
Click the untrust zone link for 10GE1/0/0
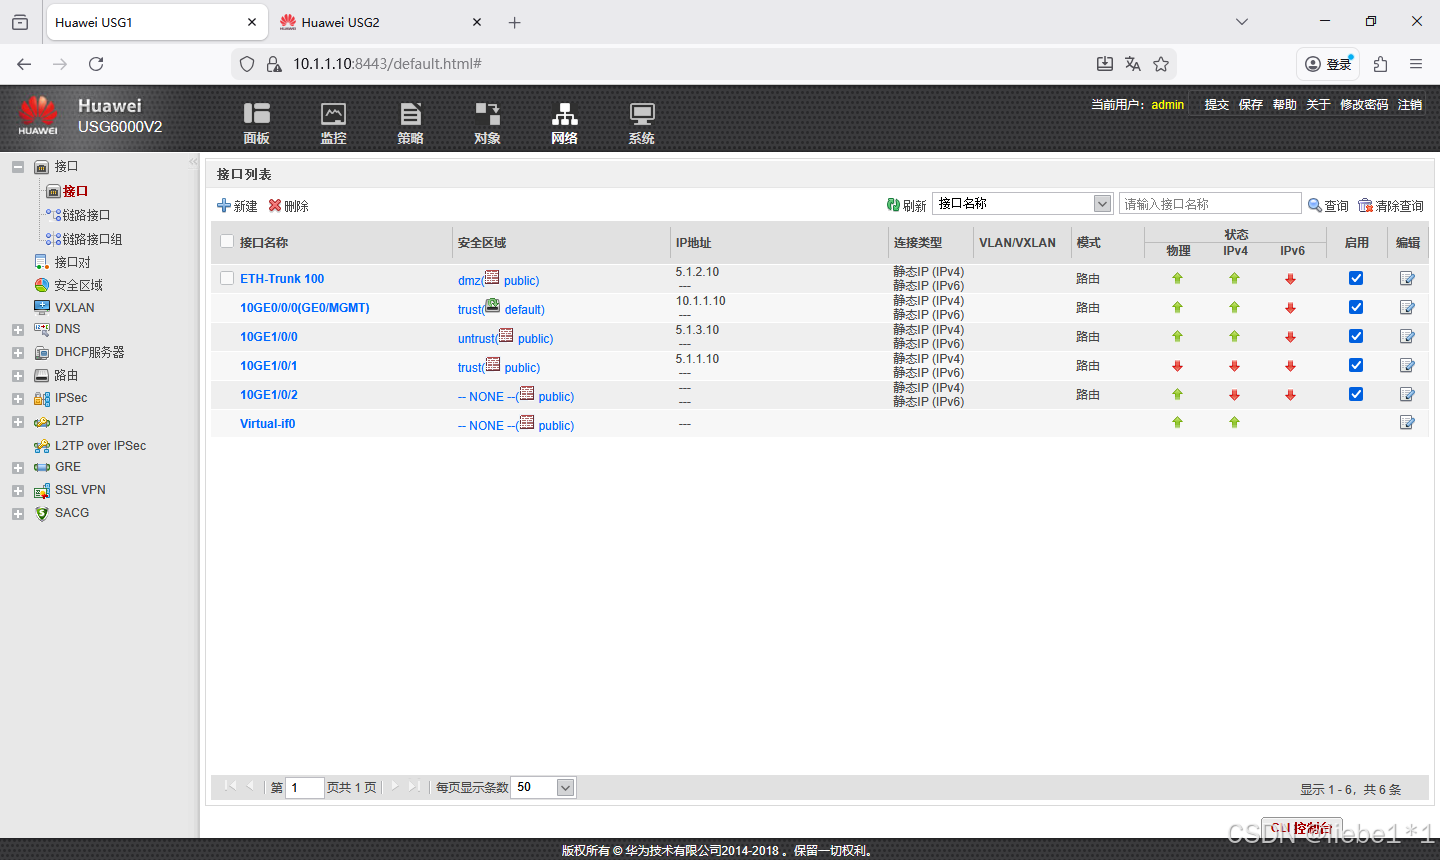point(476,339)
